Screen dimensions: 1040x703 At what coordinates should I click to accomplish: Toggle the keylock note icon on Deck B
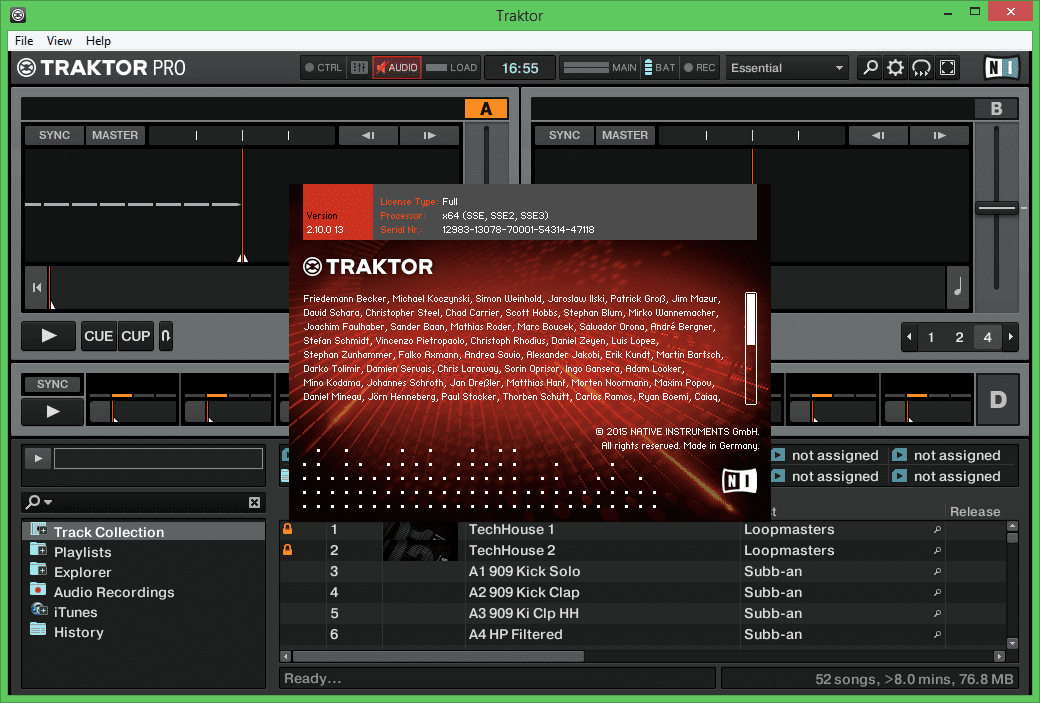click(958, 287)
